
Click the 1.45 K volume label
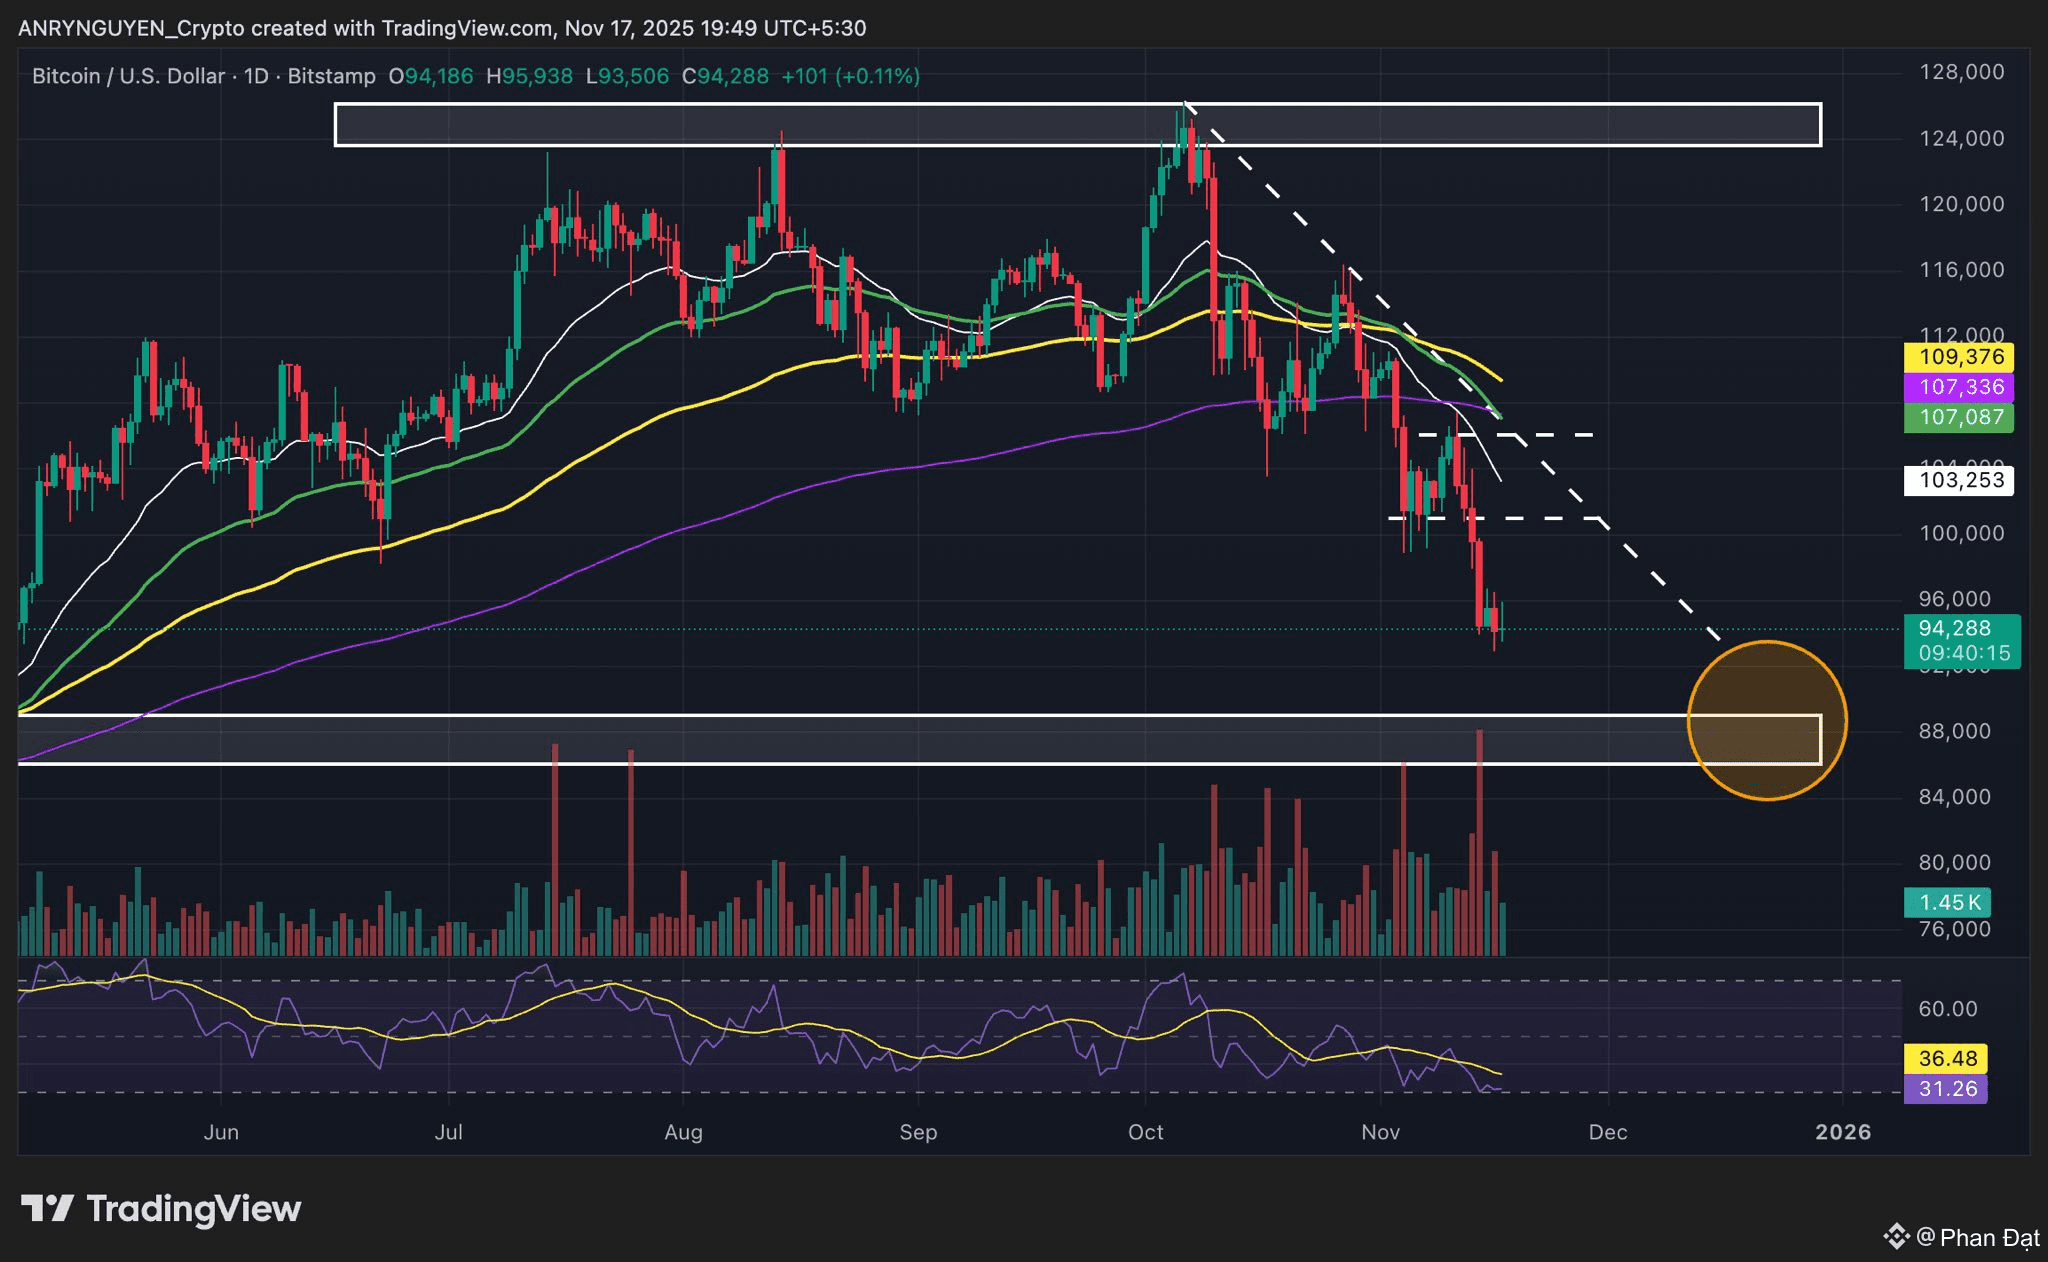1948,902
